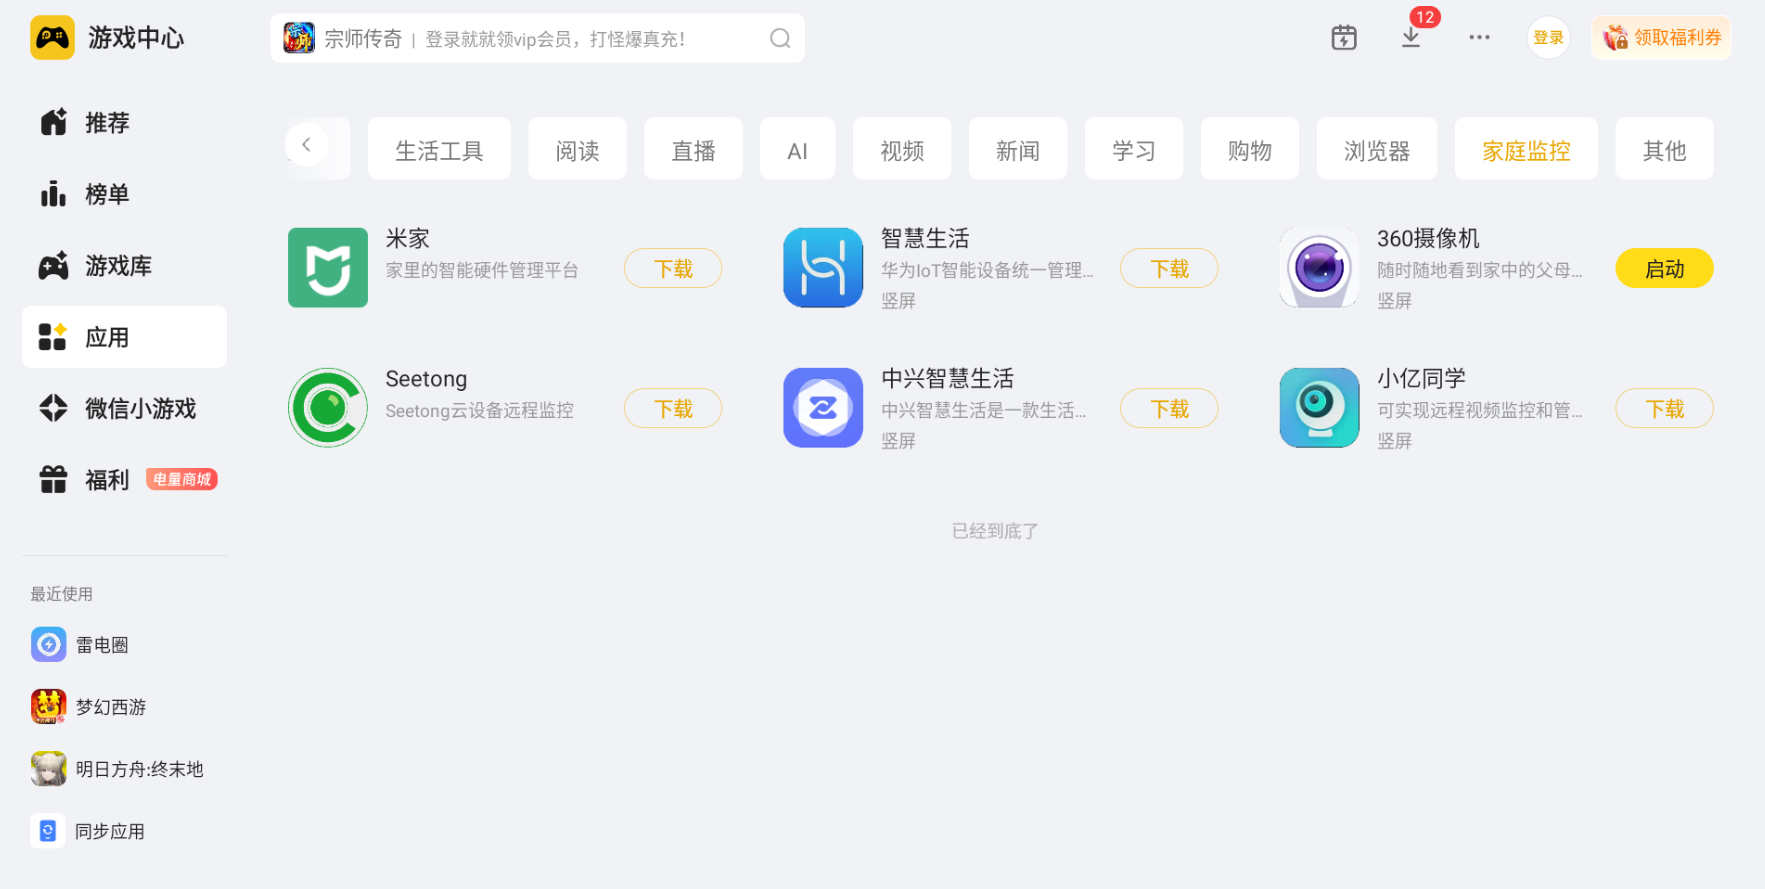Download the 智慧生活 app
The width and height of the screenshot is (1765, 889).
1169,268
